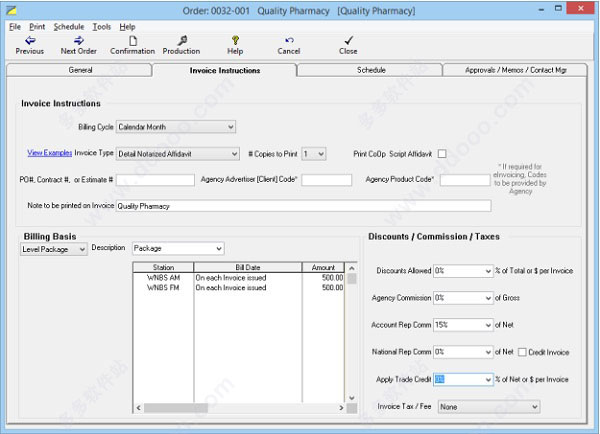Viewport: 600px width, 434px height.
Task: Click the station table scroll-down arrow
Action: coord(352,398)
